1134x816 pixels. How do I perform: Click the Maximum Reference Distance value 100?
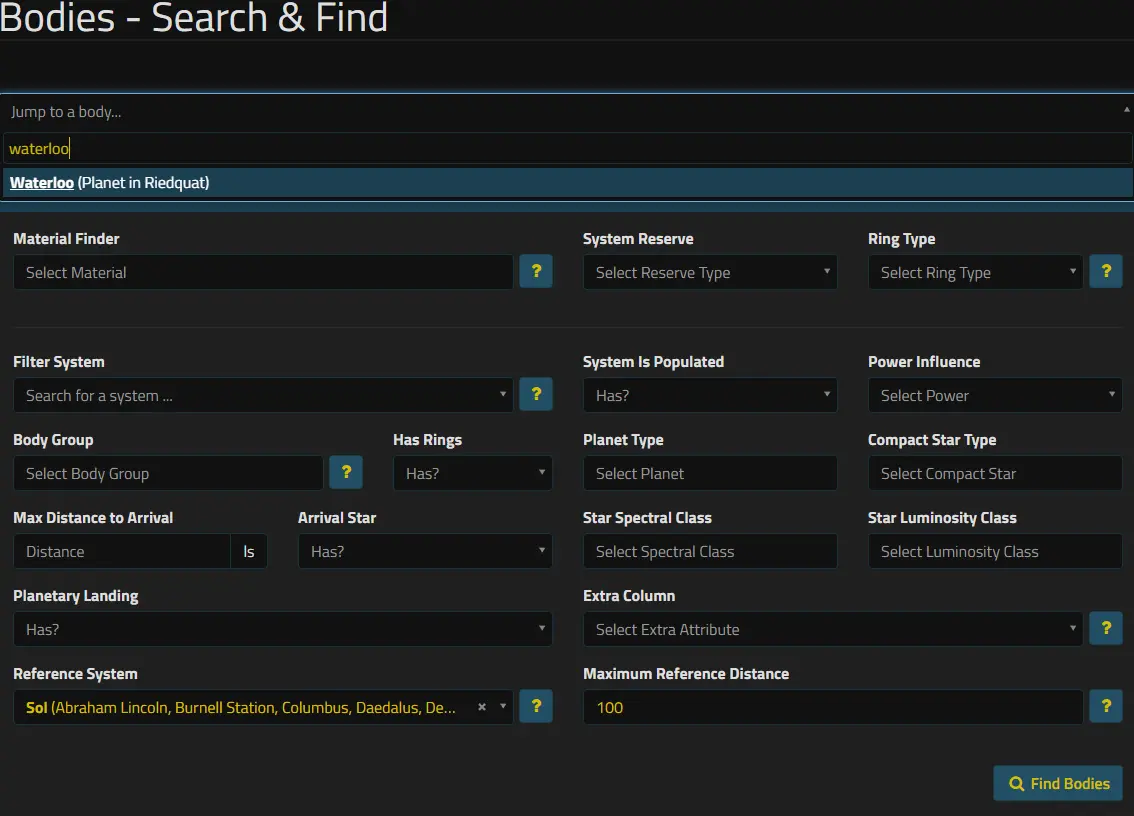(833, 707)
